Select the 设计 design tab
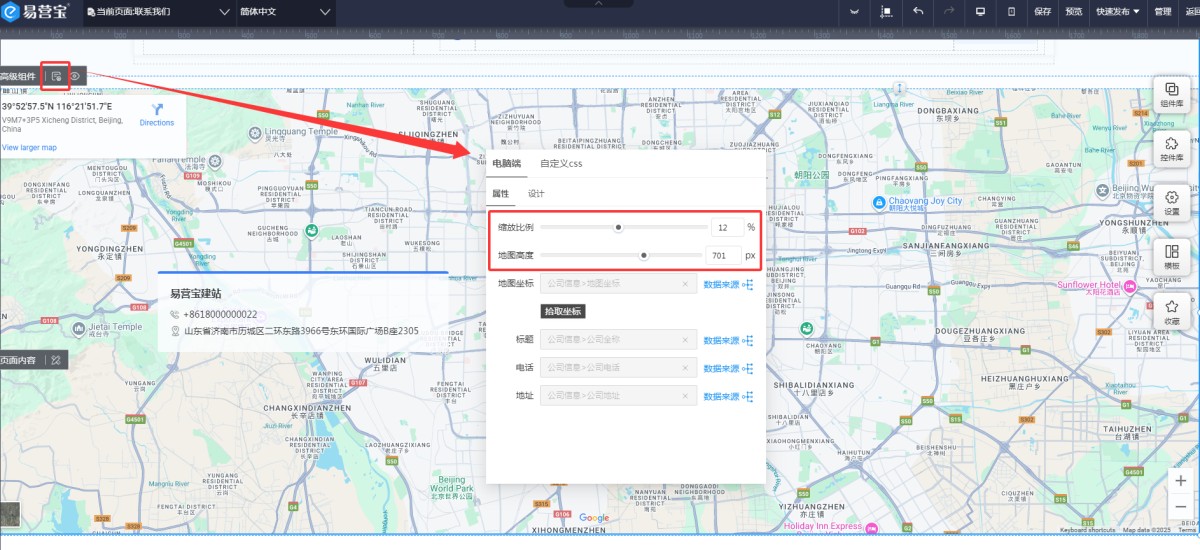The image size is (1200, 550). pyautogui.click(x=536, y=193)
